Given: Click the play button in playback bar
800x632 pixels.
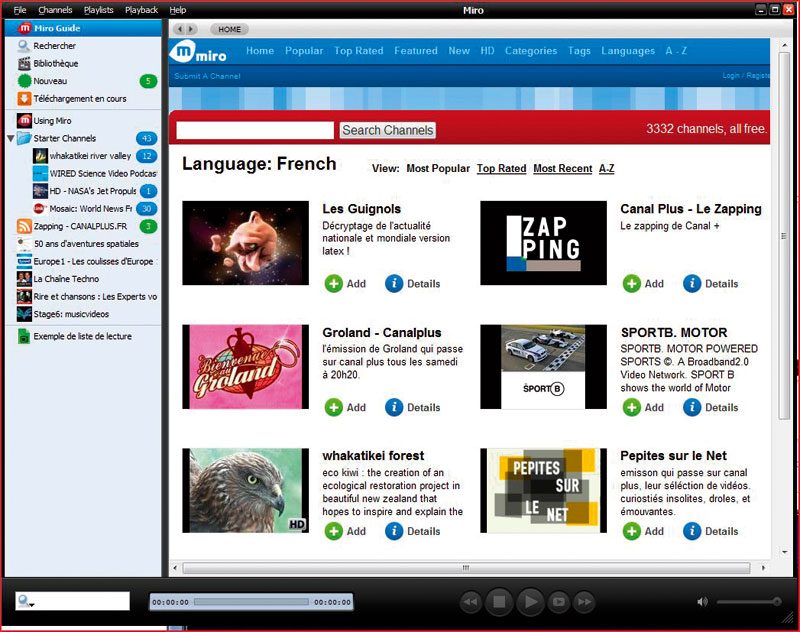Looking at the screenshot, I should pos(530,602).
